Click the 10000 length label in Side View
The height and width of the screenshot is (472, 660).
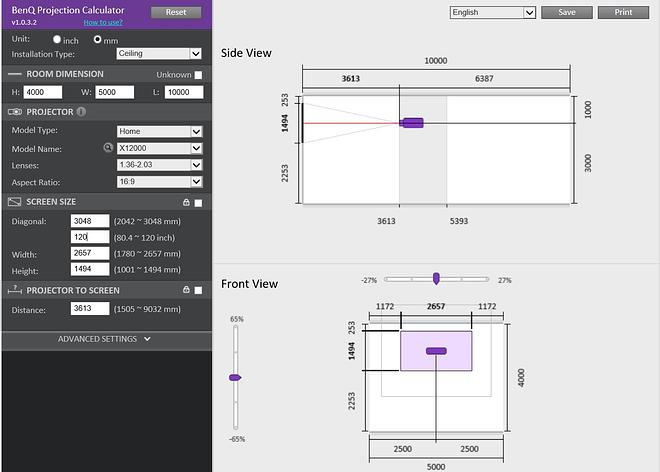coord(436,61)
